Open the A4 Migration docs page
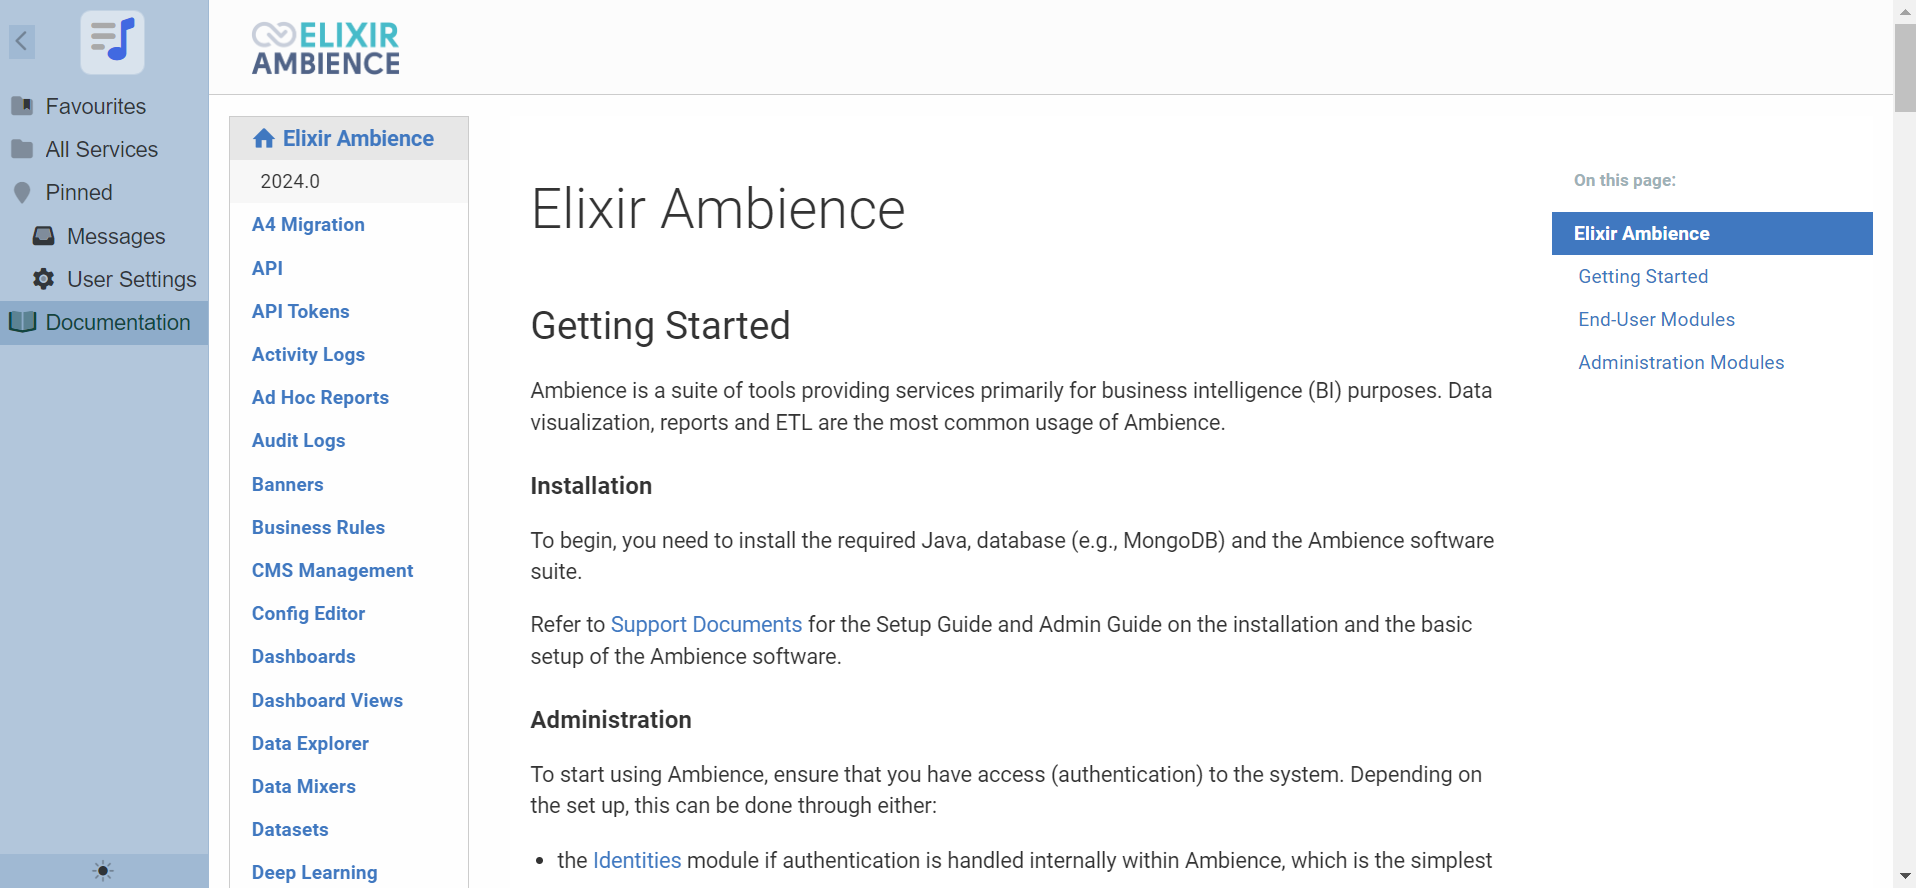The image size is (1916, 888). click(x=308, y=225)
